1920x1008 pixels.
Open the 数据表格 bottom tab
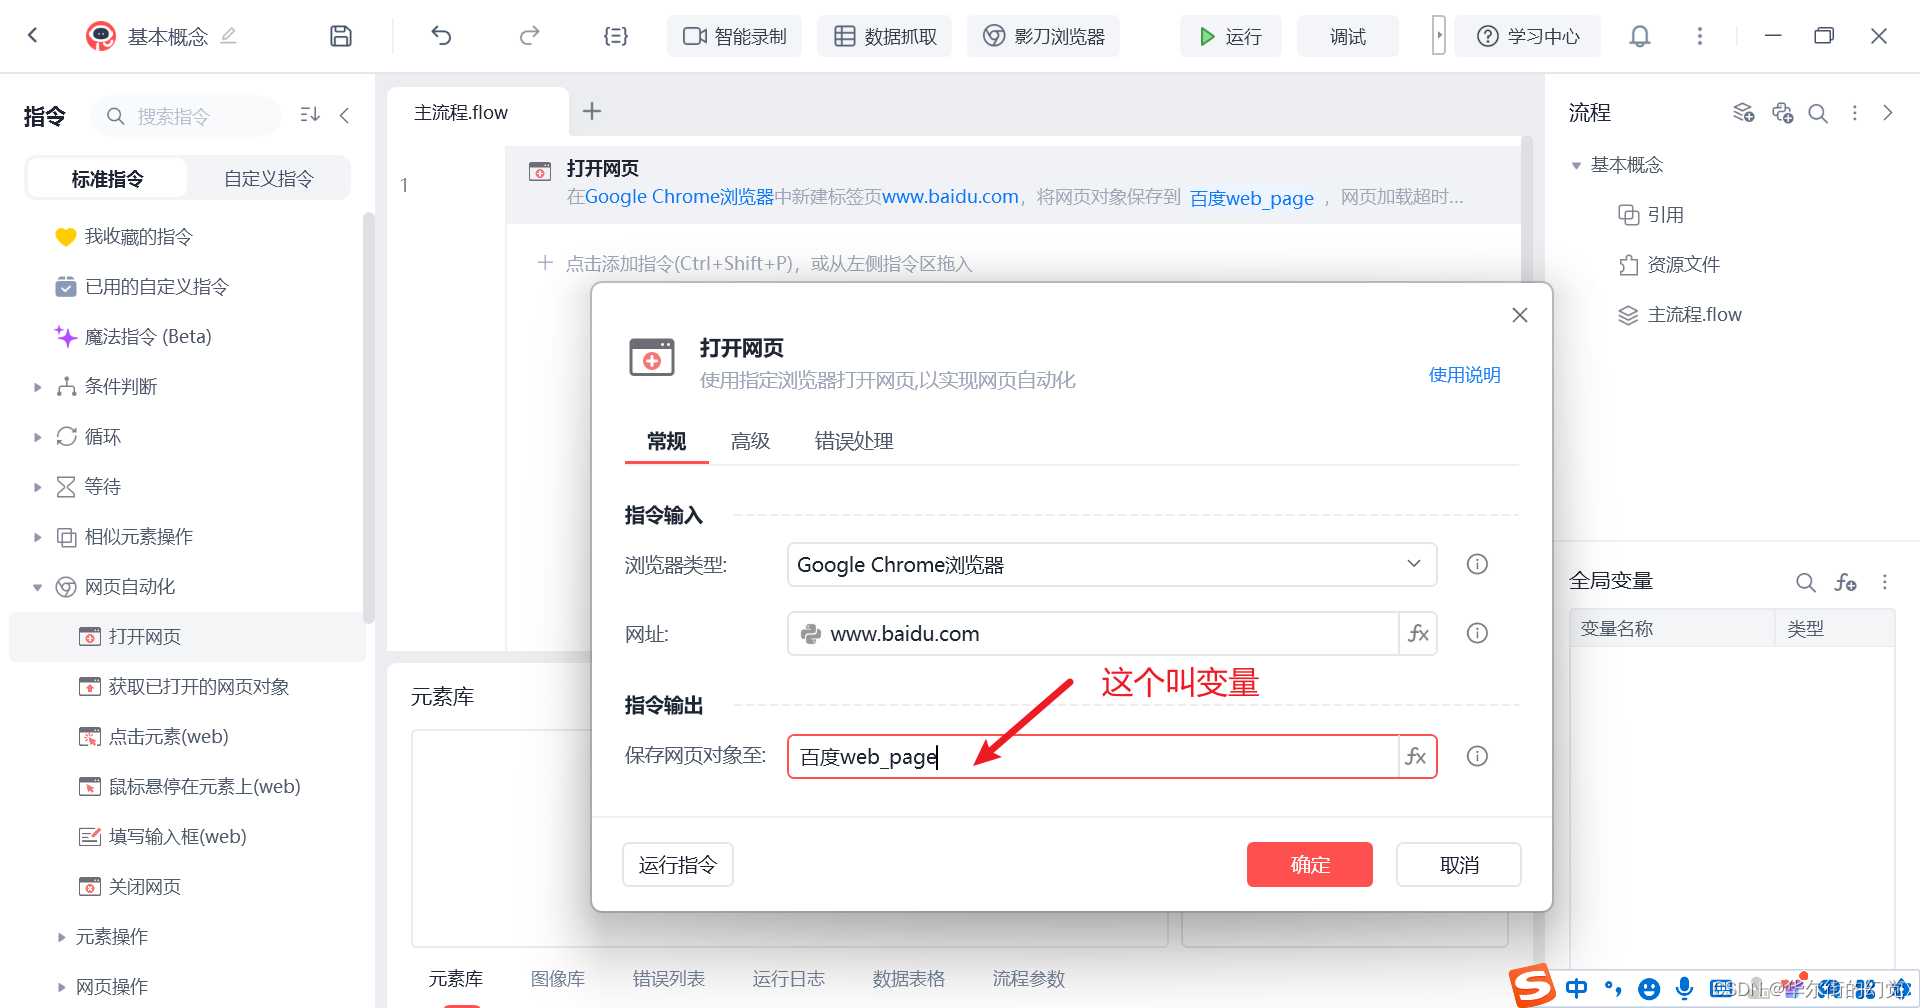(908, 978)
